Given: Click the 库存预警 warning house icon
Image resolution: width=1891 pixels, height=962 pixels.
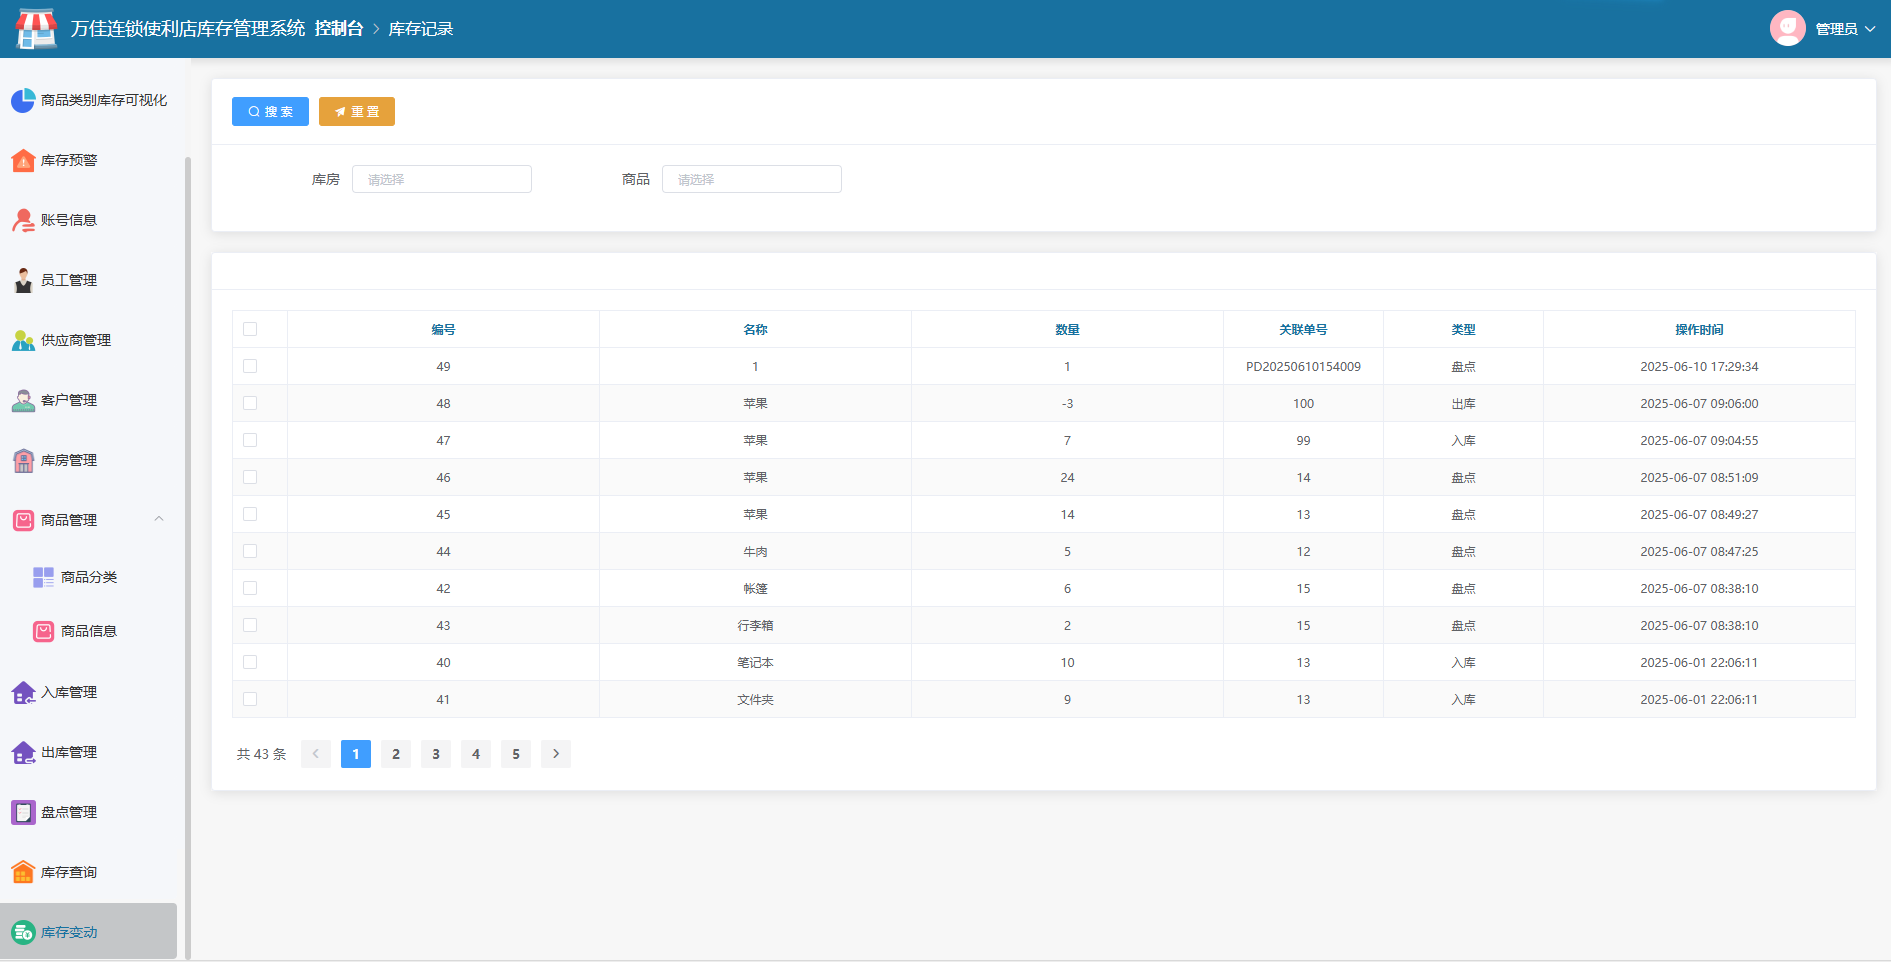Looking at the screenshot, I should (x=23, y=160).
